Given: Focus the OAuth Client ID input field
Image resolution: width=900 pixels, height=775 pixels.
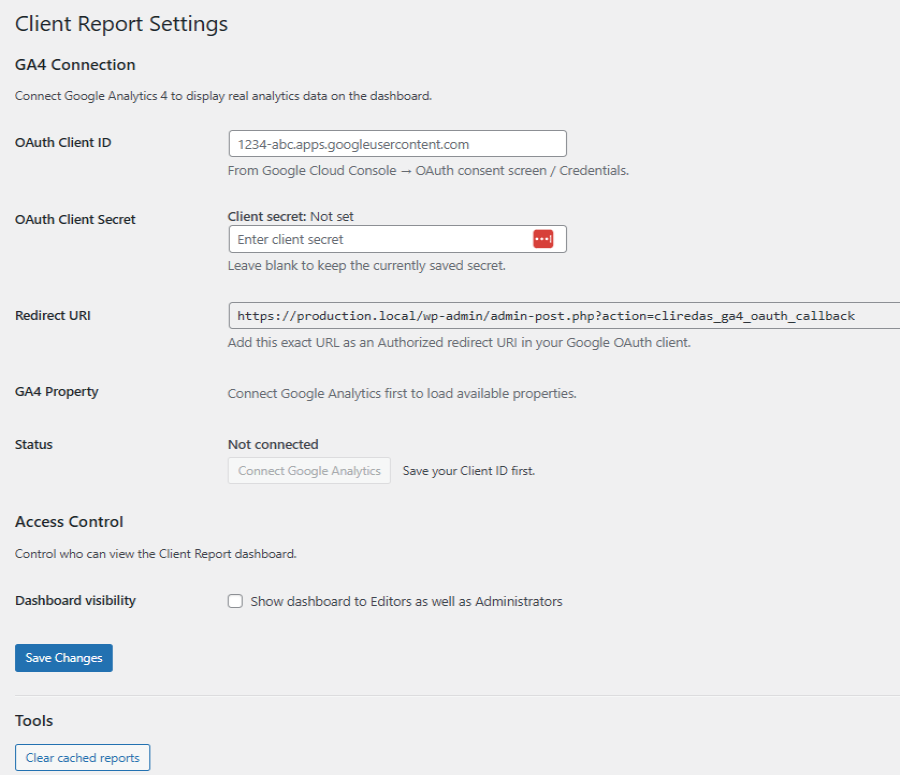Looking at the screenshot, I should coord(396,143).
